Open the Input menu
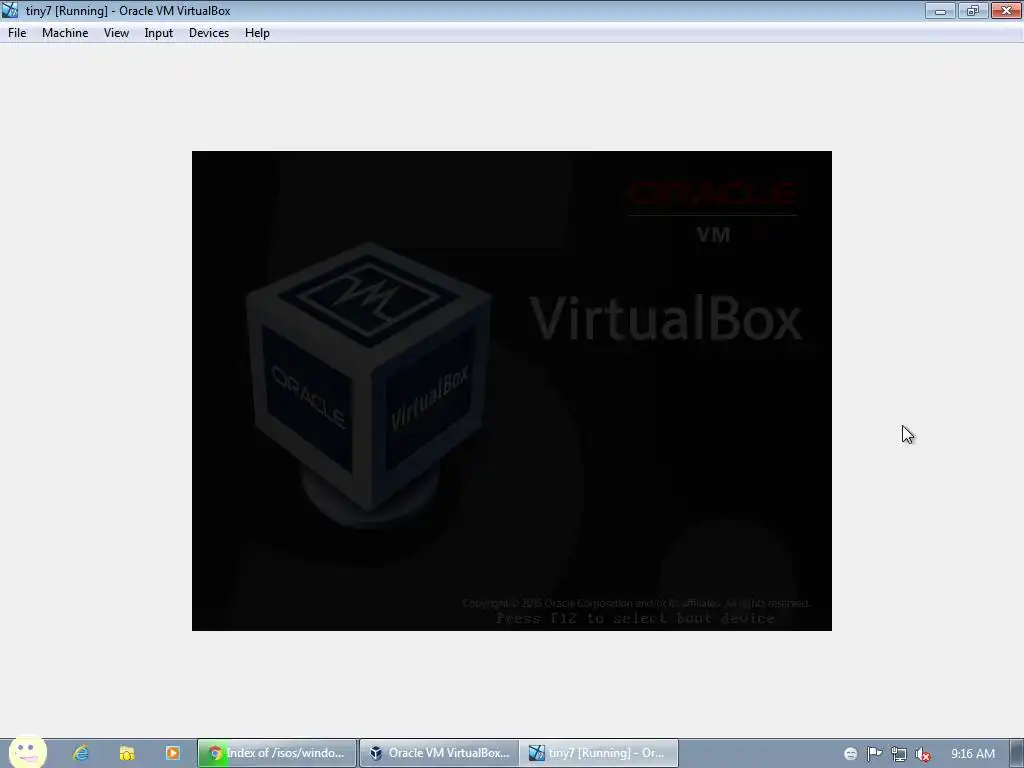This screenshot has width=1024, height=768. [x=159, y=33]
